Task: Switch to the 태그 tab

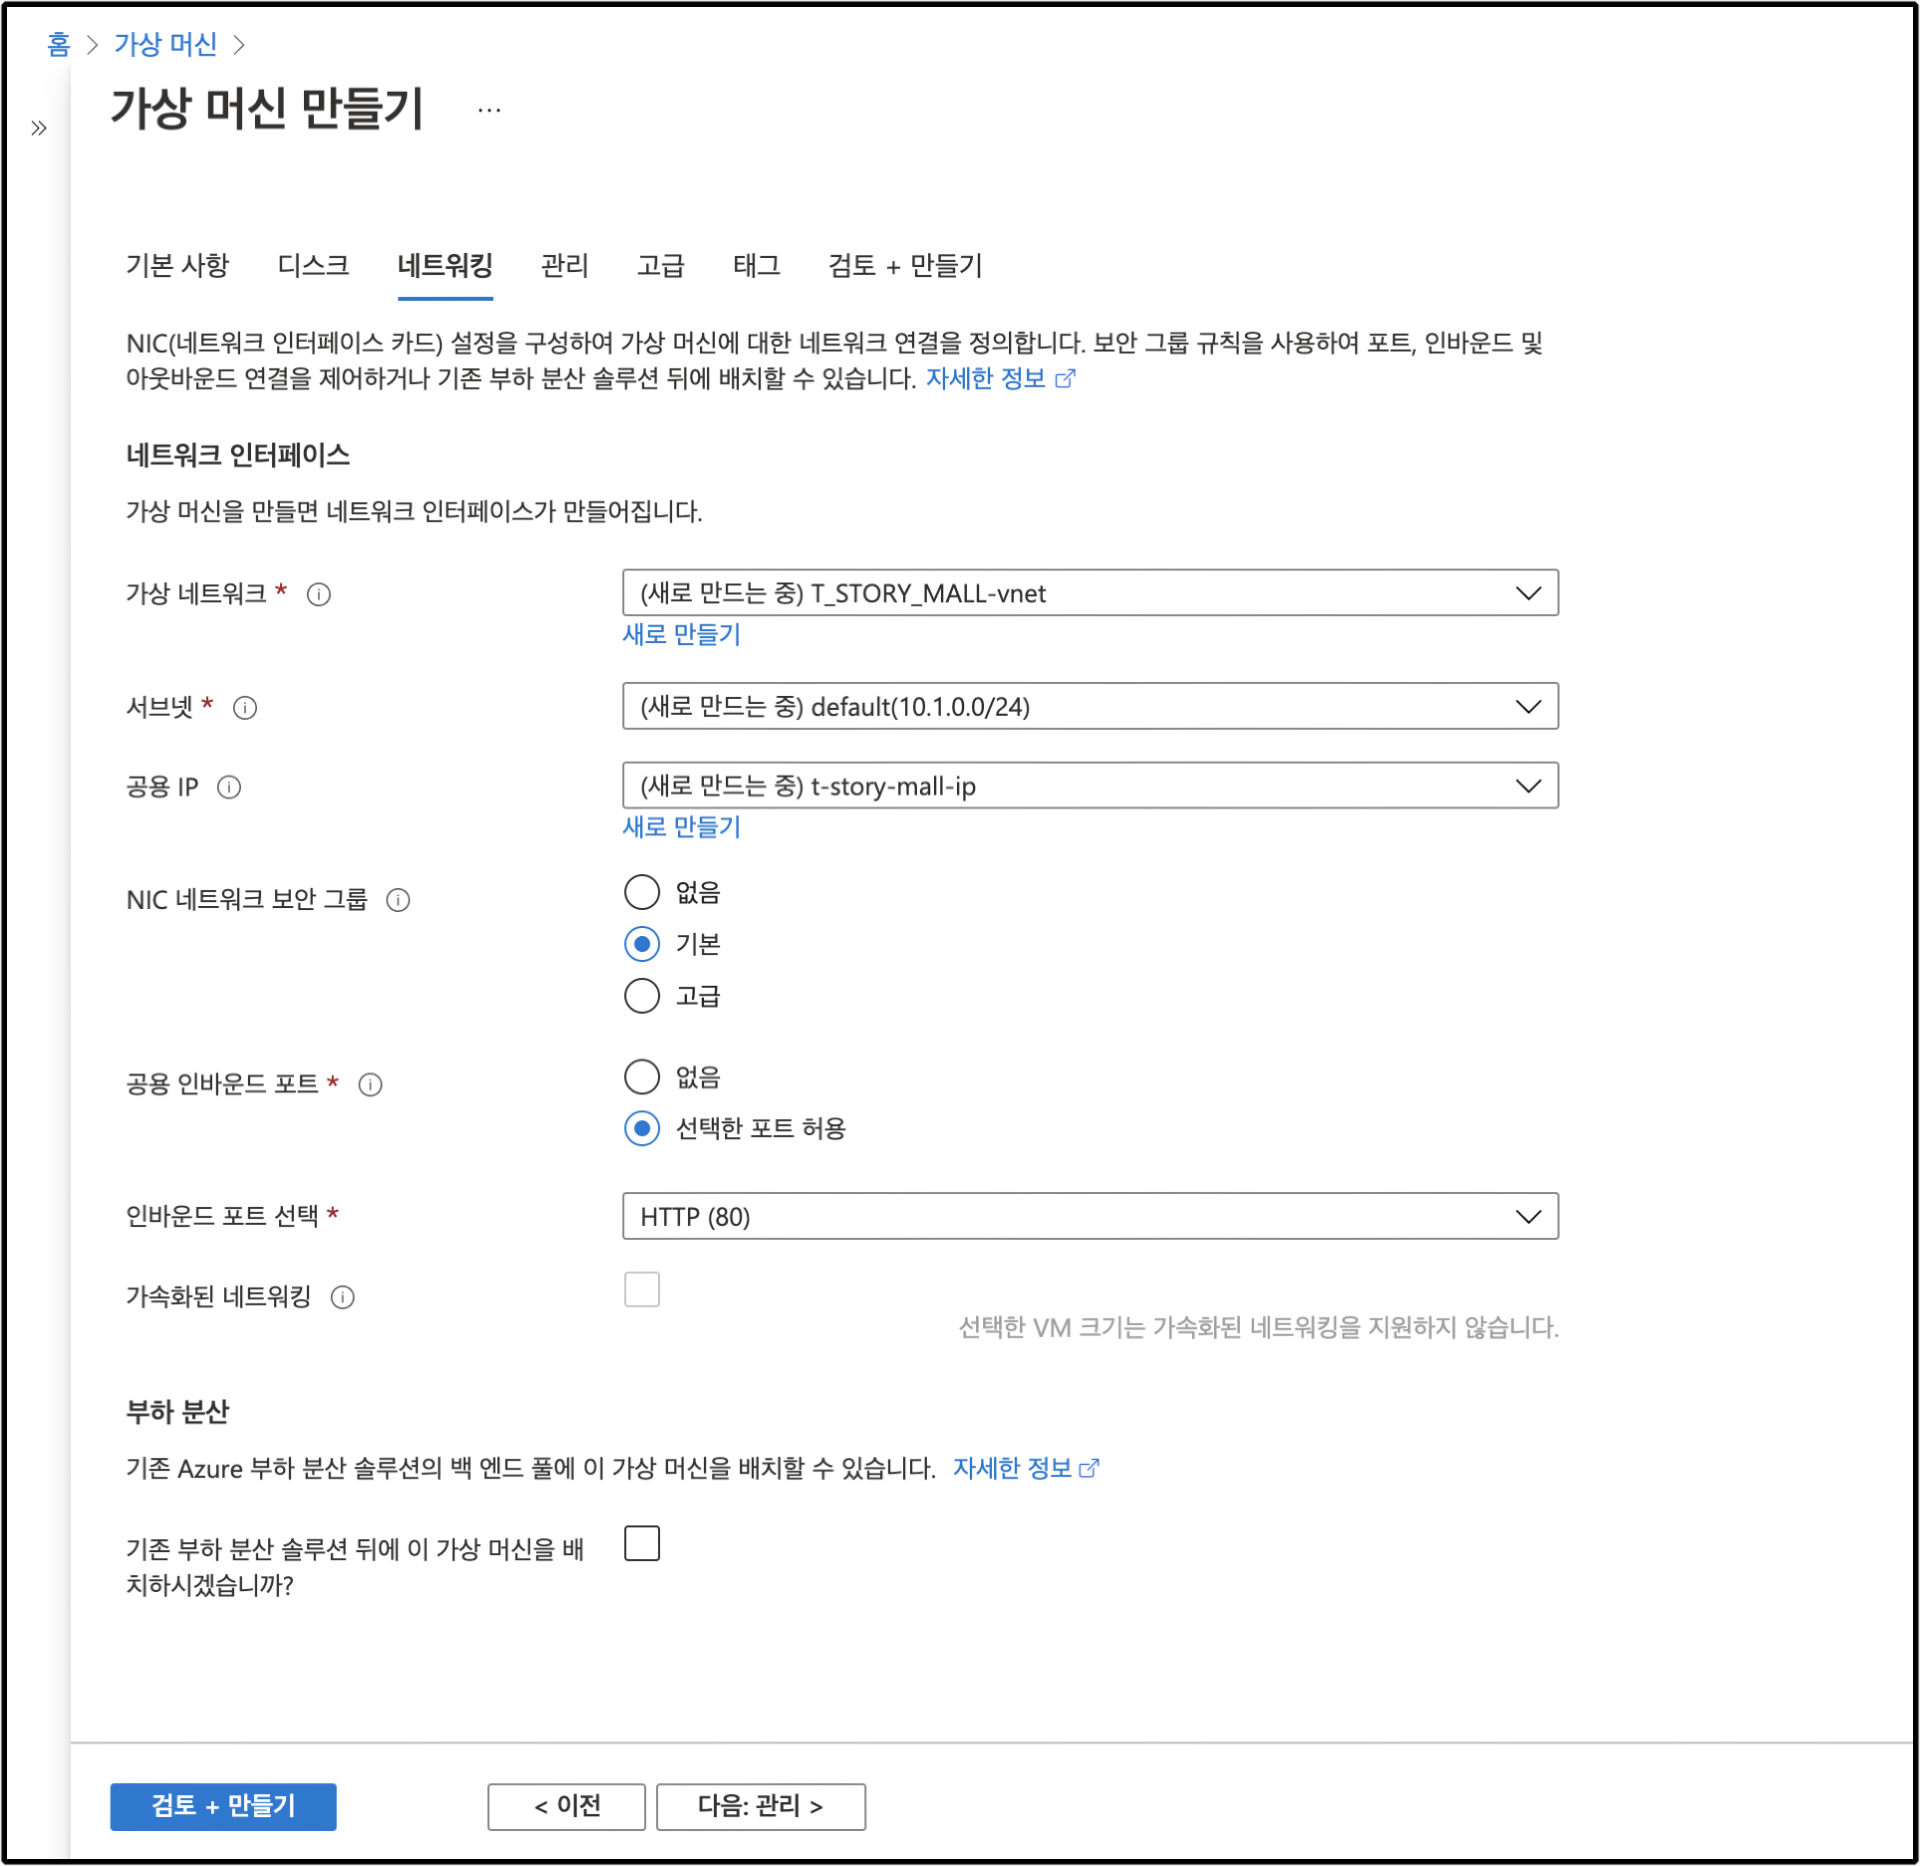Action: (756, 266)
